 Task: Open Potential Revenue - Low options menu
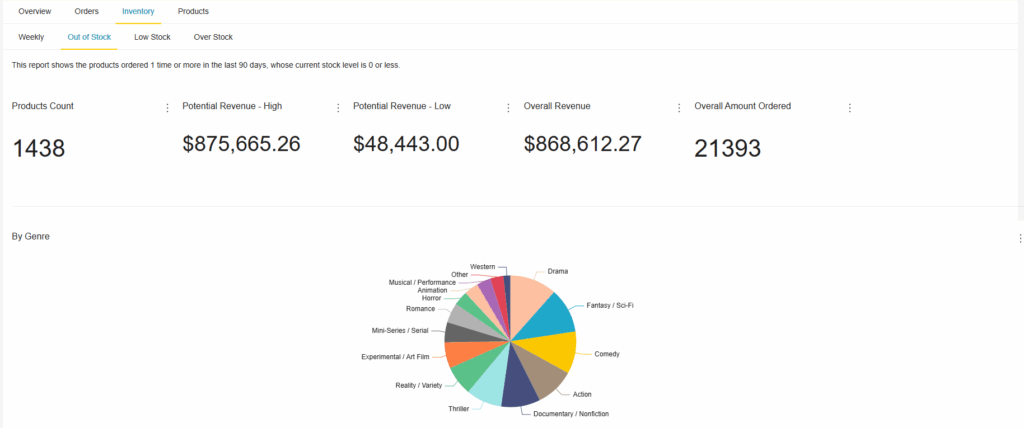click(x=509, y=108)
